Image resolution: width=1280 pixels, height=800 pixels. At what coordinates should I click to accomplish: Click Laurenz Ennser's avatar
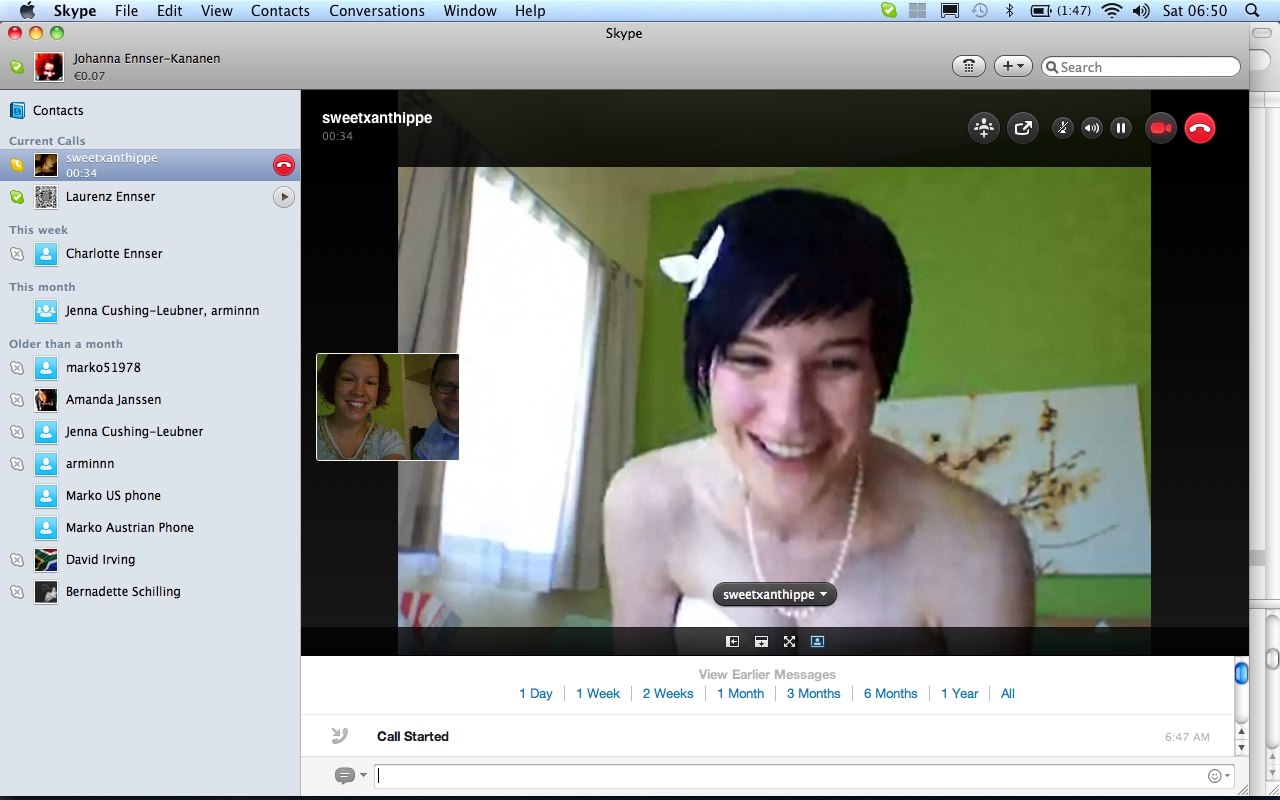46,197
